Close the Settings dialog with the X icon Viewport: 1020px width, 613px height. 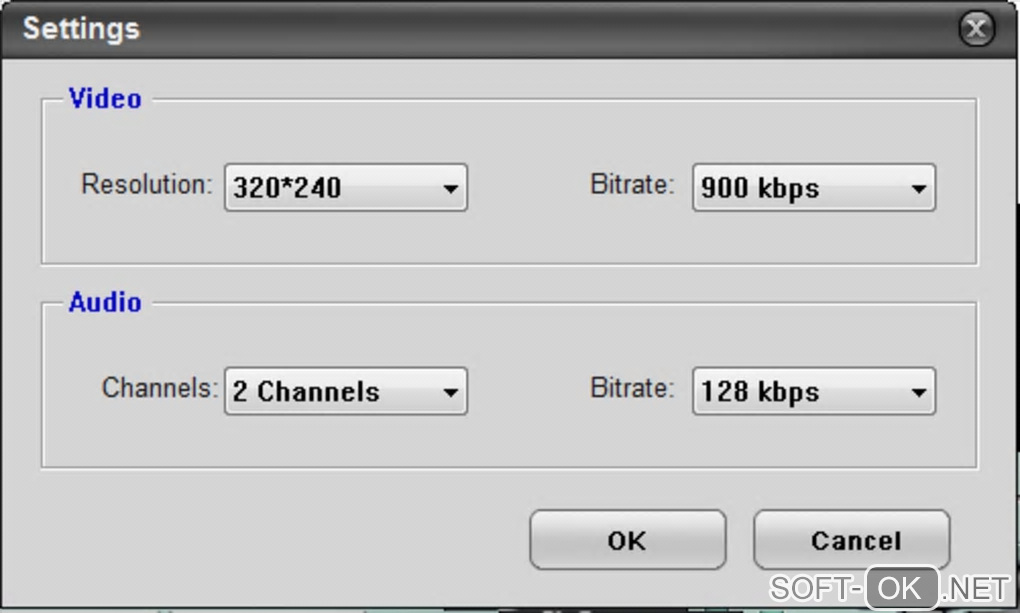976,29
